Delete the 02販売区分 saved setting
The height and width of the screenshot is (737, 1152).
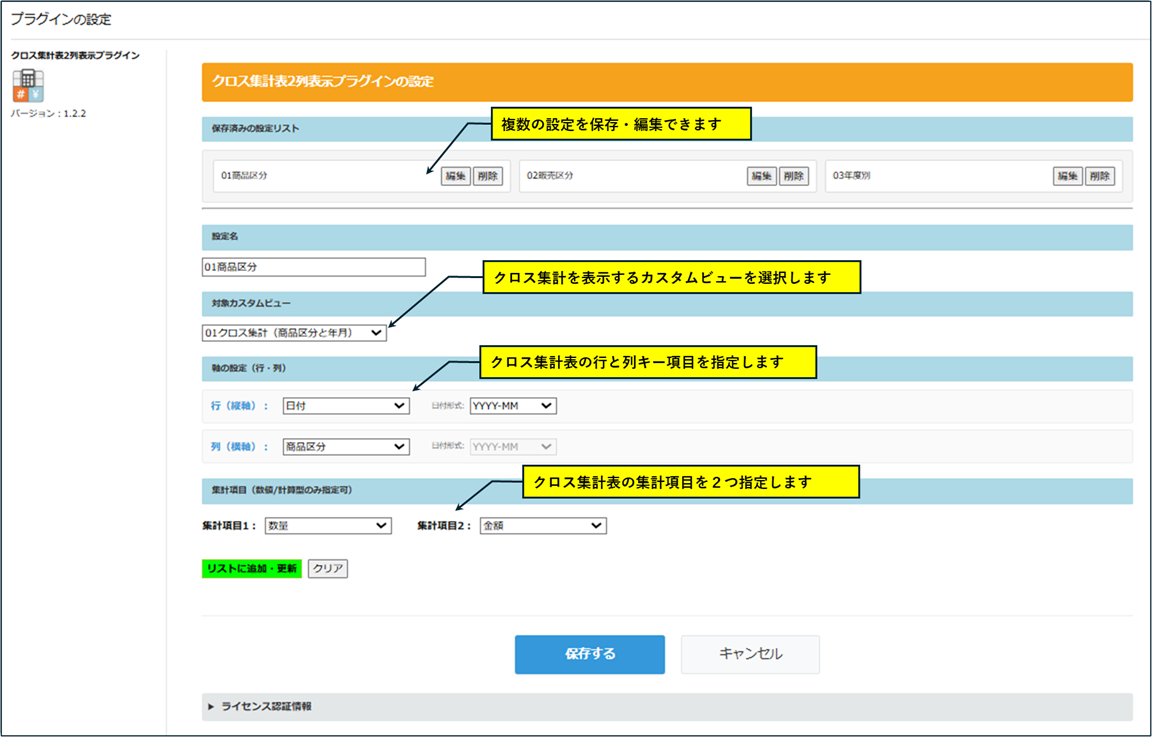pyautogui.click(x=793, y=176)
